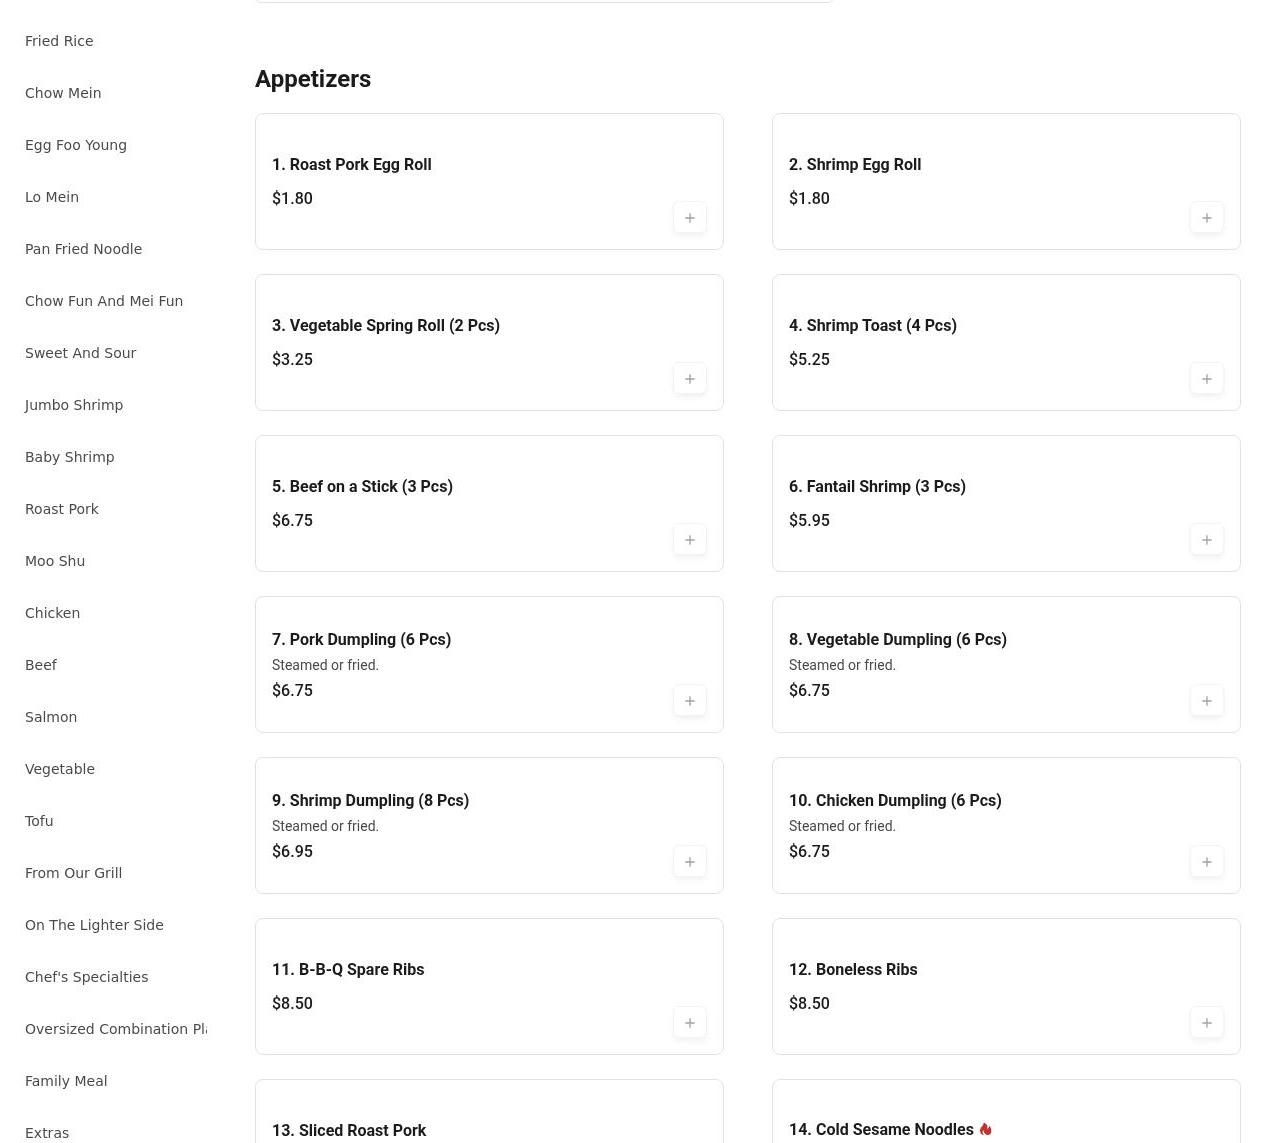Image resolution: width=1270 pixels, height=1143 pixels.
Task: Open 13. Sliced Roast Pork item
Action: 489,1111
